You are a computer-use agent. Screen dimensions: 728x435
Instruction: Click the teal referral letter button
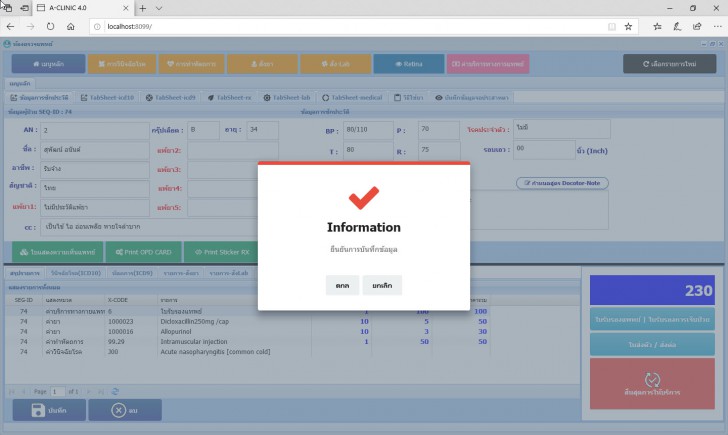point(652,344)
